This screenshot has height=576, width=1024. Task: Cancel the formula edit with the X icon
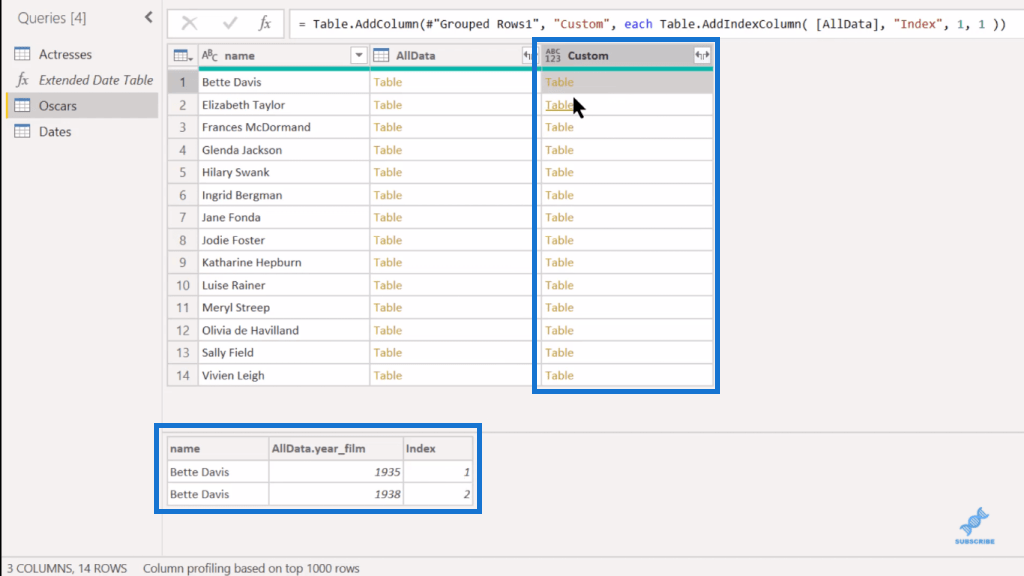tap(189, 24)
